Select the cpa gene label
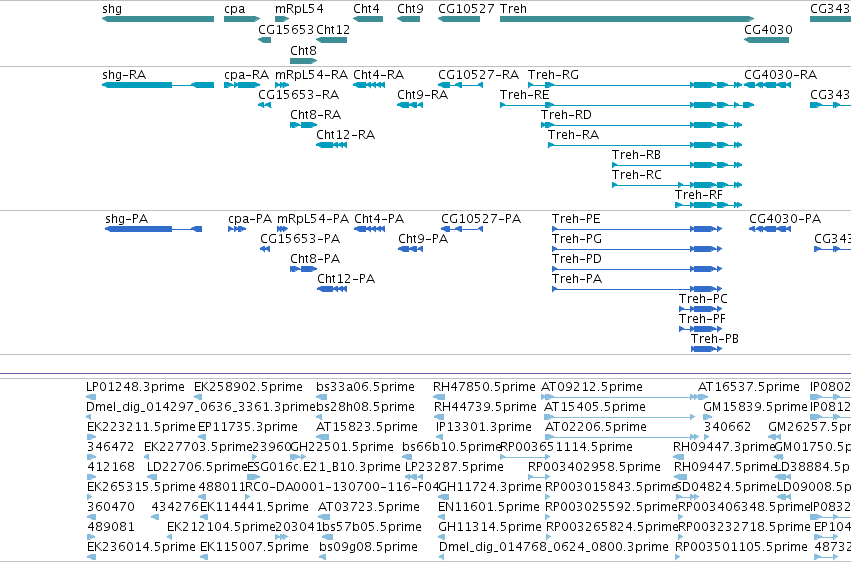Image resolution: width=851 pixels, height=562 pixels. [x=234, y=9]
